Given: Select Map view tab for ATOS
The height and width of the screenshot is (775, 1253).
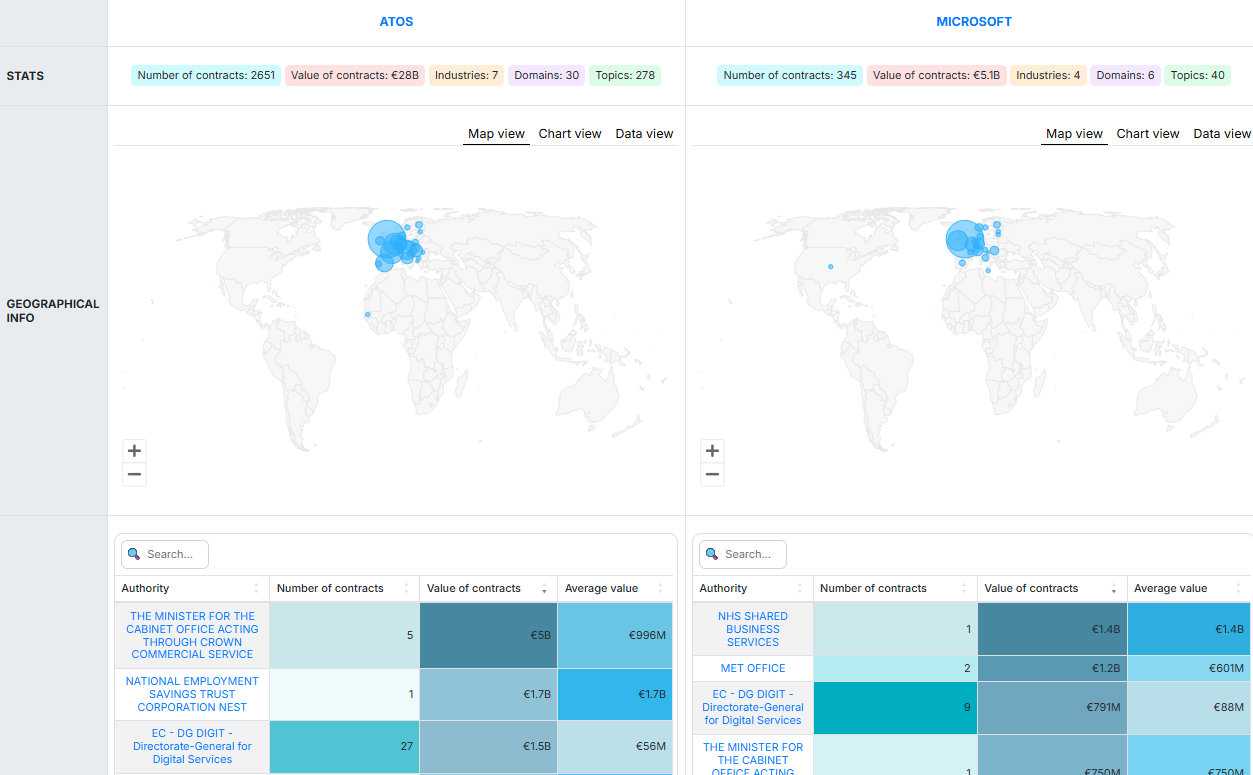Looking at the screenshot, I should click(x=496, y=134).
